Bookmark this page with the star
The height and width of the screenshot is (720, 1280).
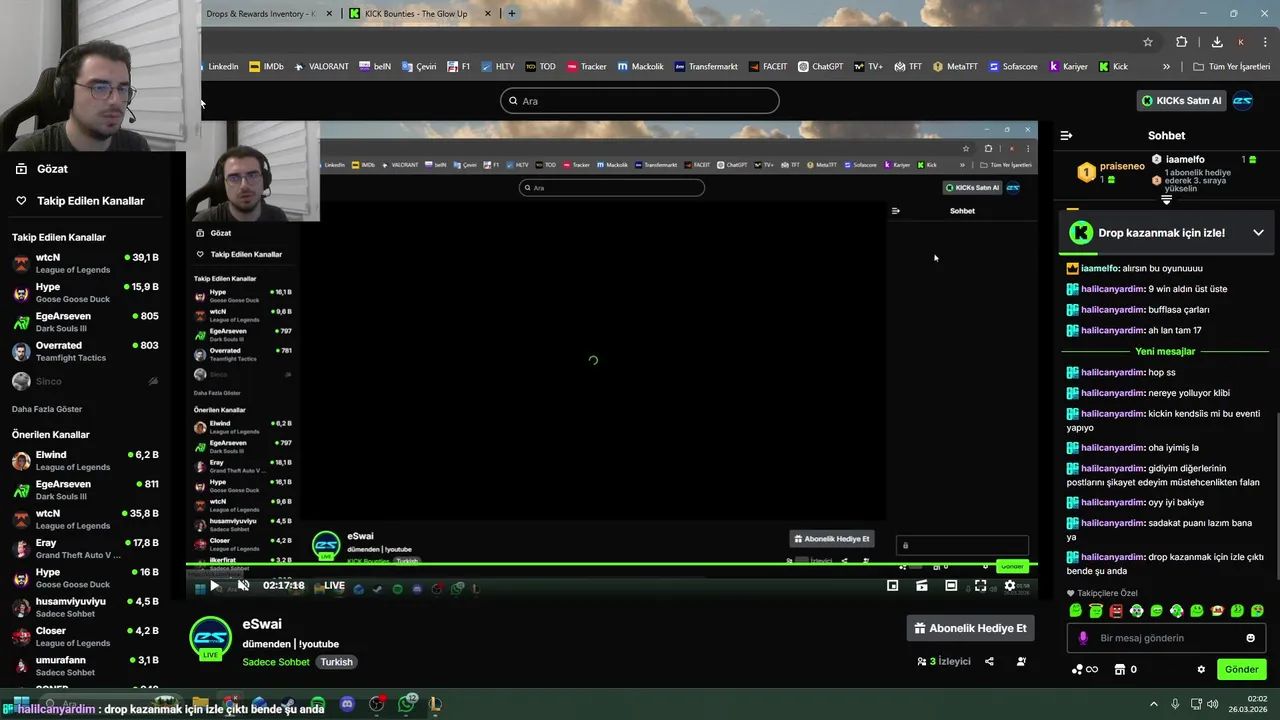pos(1148,42)
